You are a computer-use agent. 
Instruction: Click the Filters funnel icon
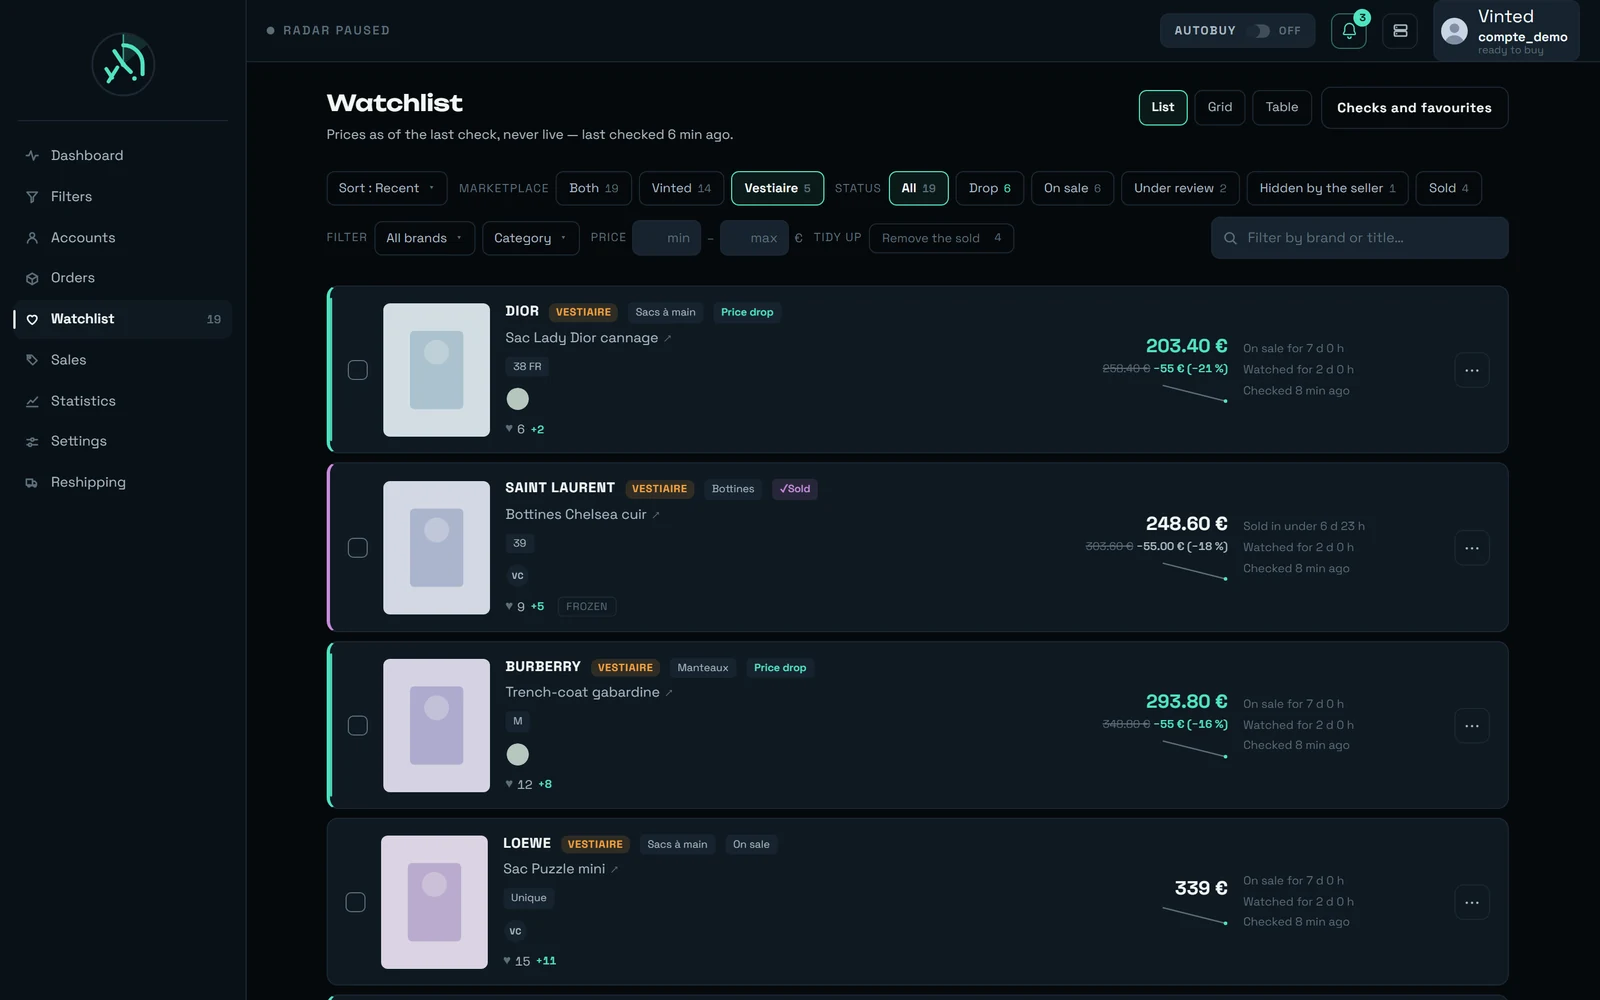[32, 197]
